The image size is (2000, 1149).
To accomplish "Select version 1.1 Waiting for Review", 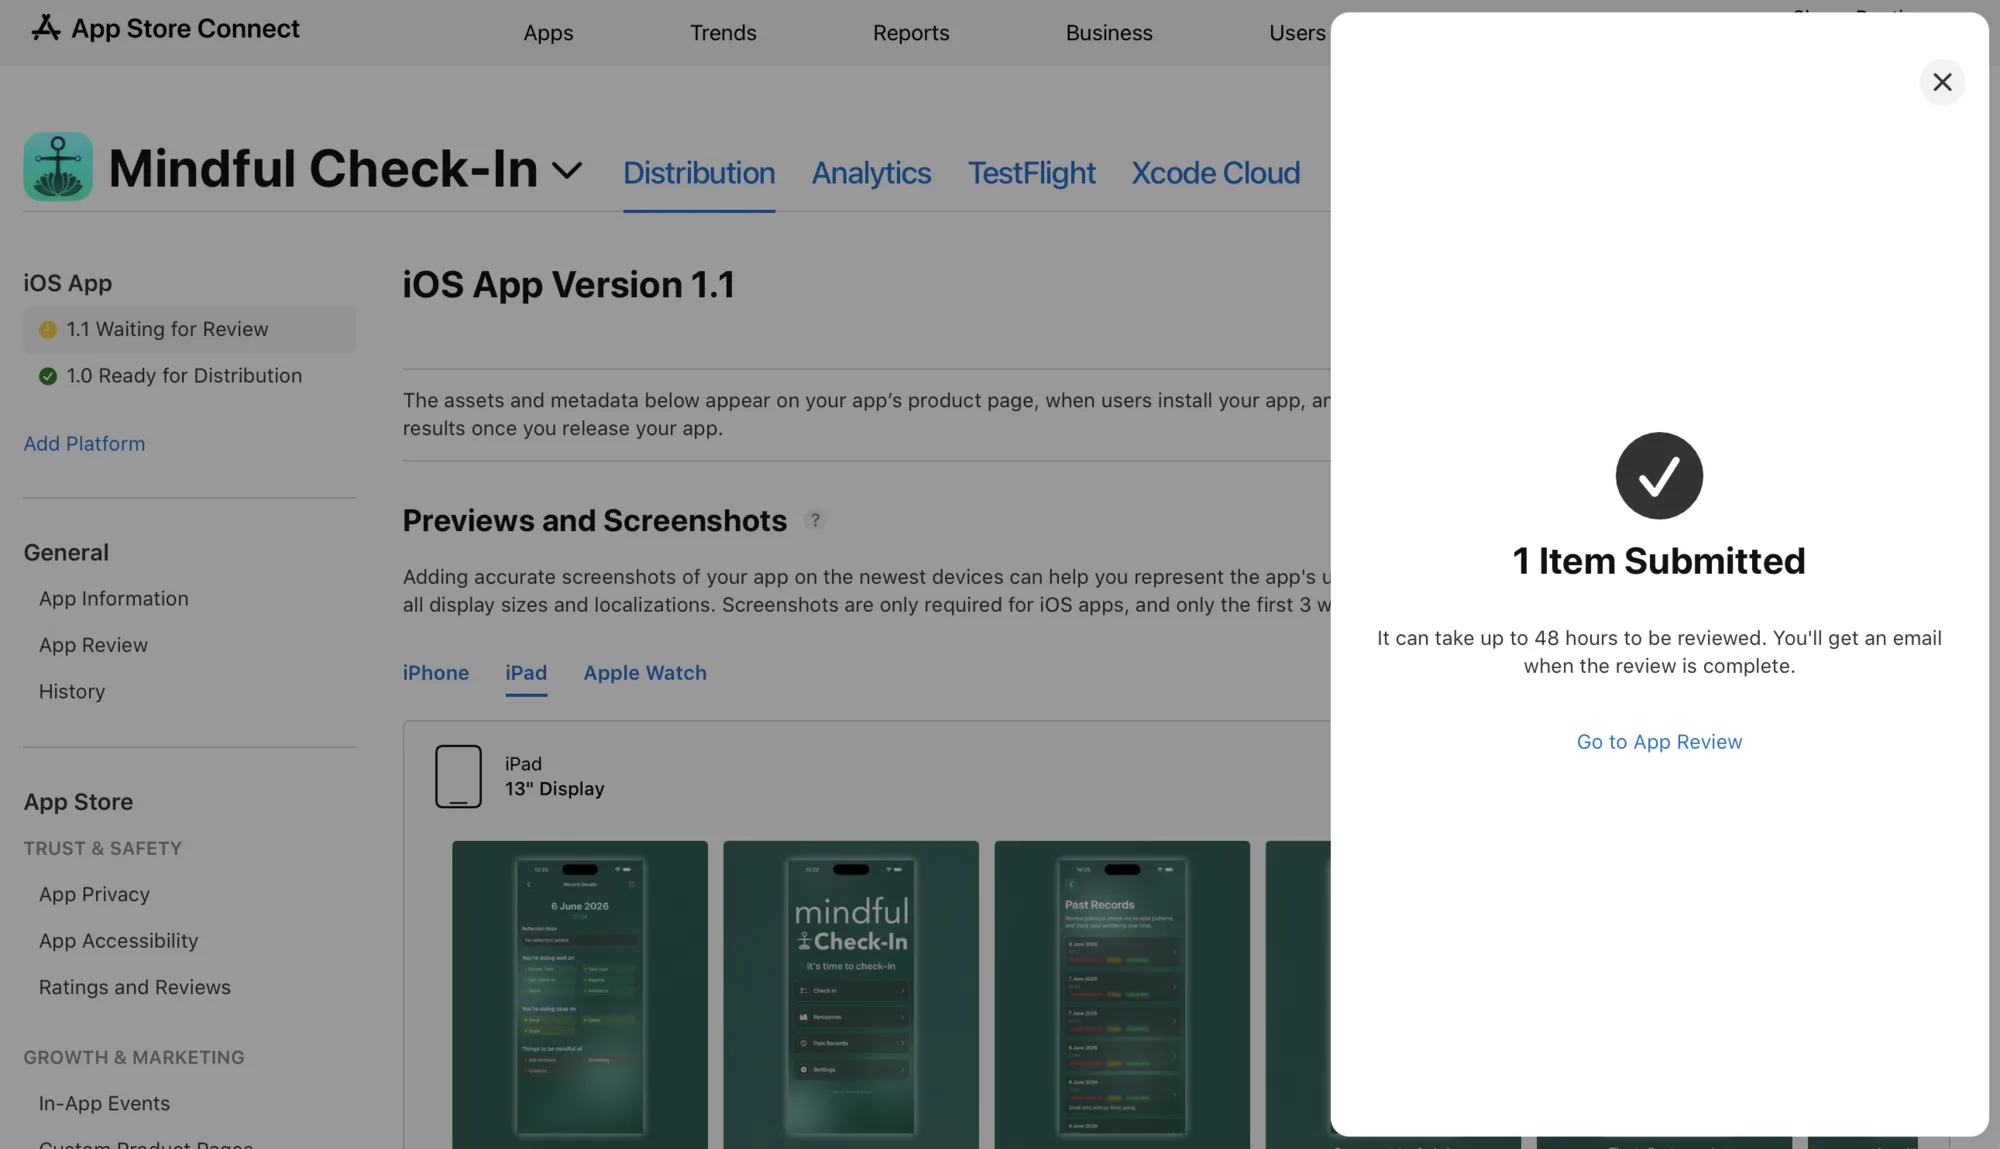I will (189, 329).
